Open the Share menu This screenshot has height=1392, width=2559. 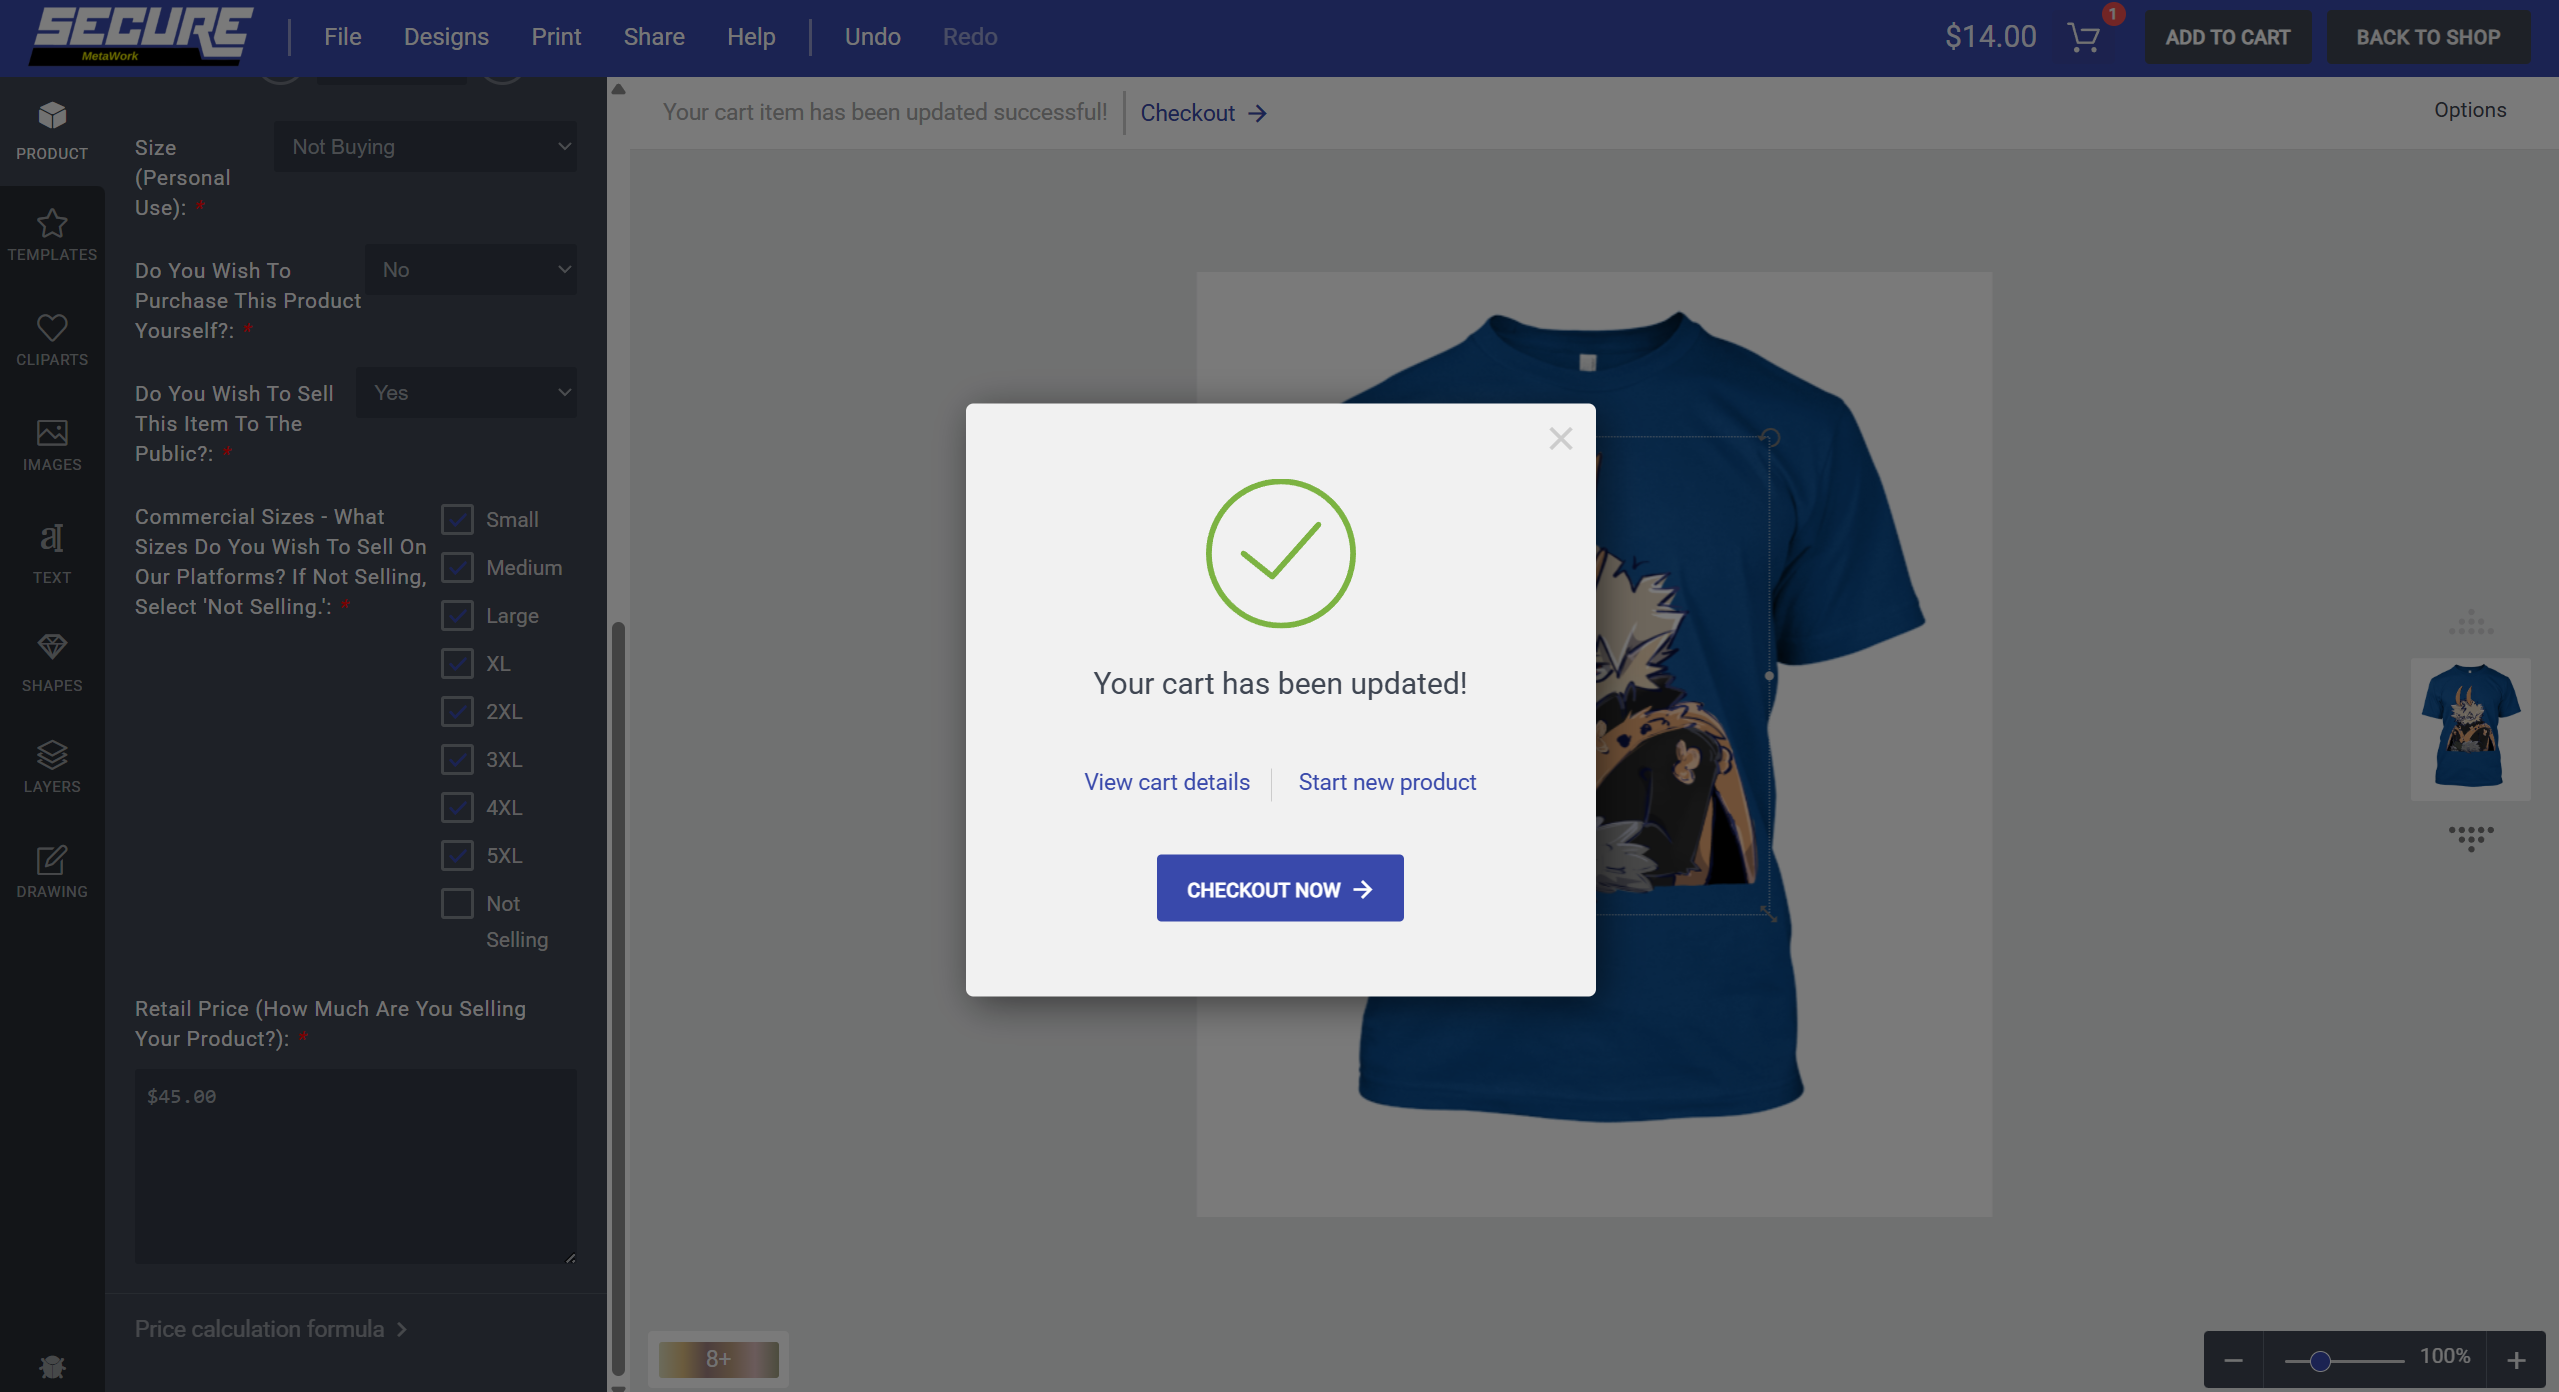pyautogui.click(x=654, y=37)
